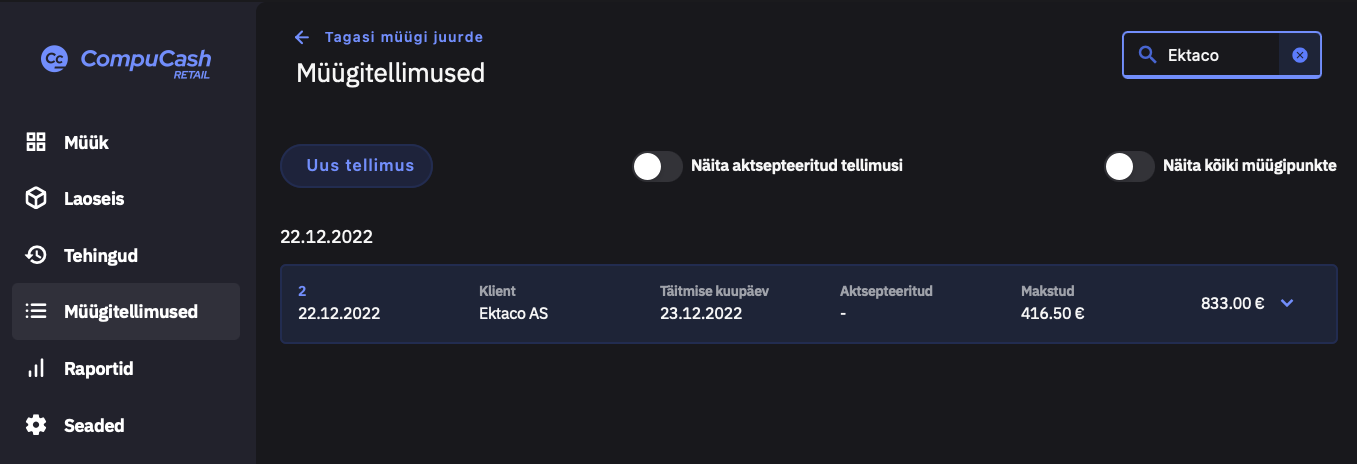This screenshot has width=1357, height=464.
Task: Expand order row with chevron arrow
Action: coord(1287,303)
